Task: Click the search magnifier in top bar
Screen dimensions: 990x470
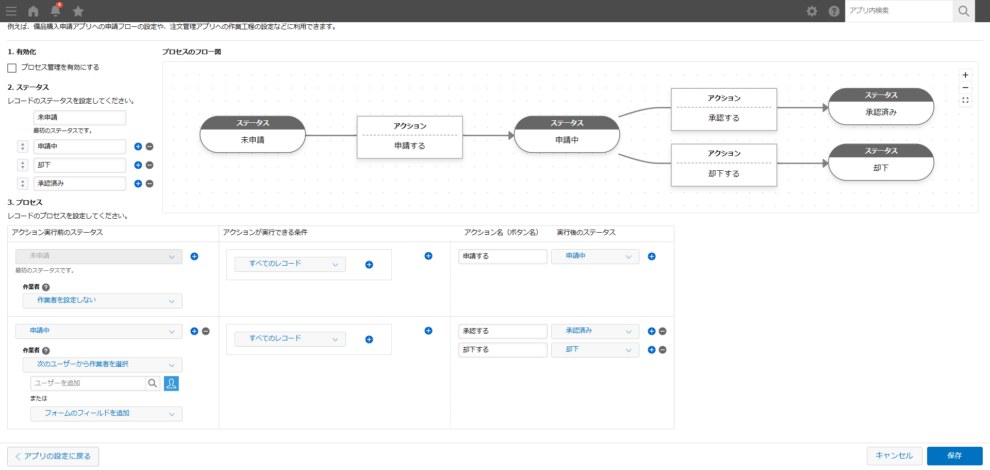Action: coord(963,11)
